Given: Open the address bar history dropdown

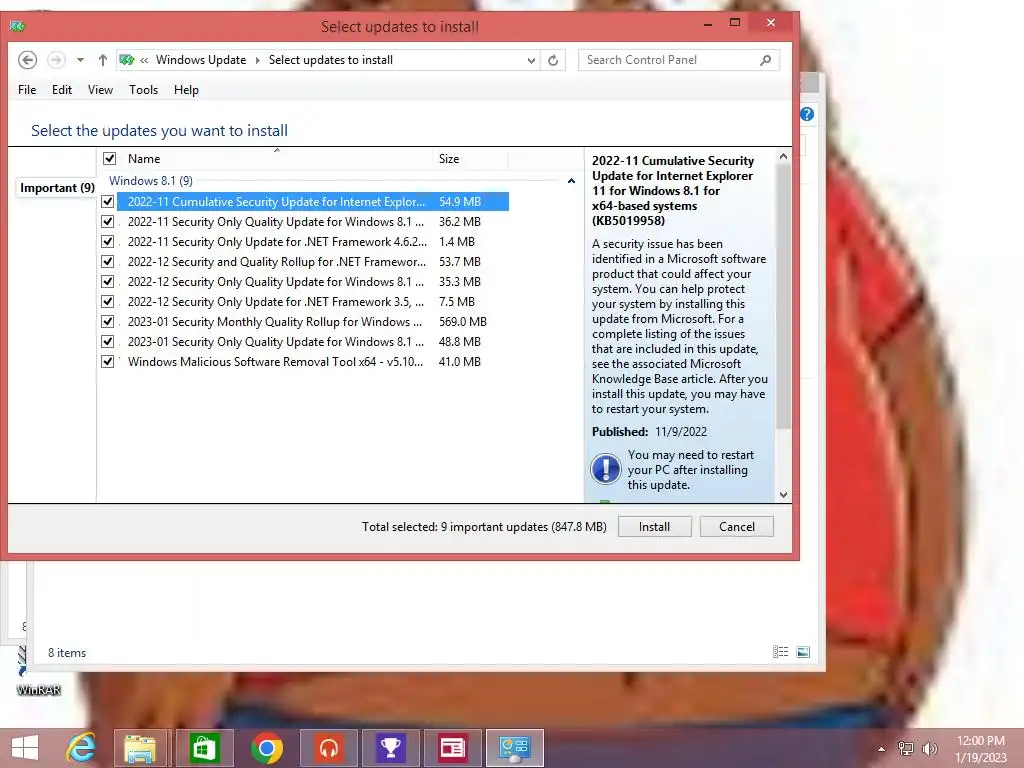Looking at the screenshot, I should click(x=531, y=60).
